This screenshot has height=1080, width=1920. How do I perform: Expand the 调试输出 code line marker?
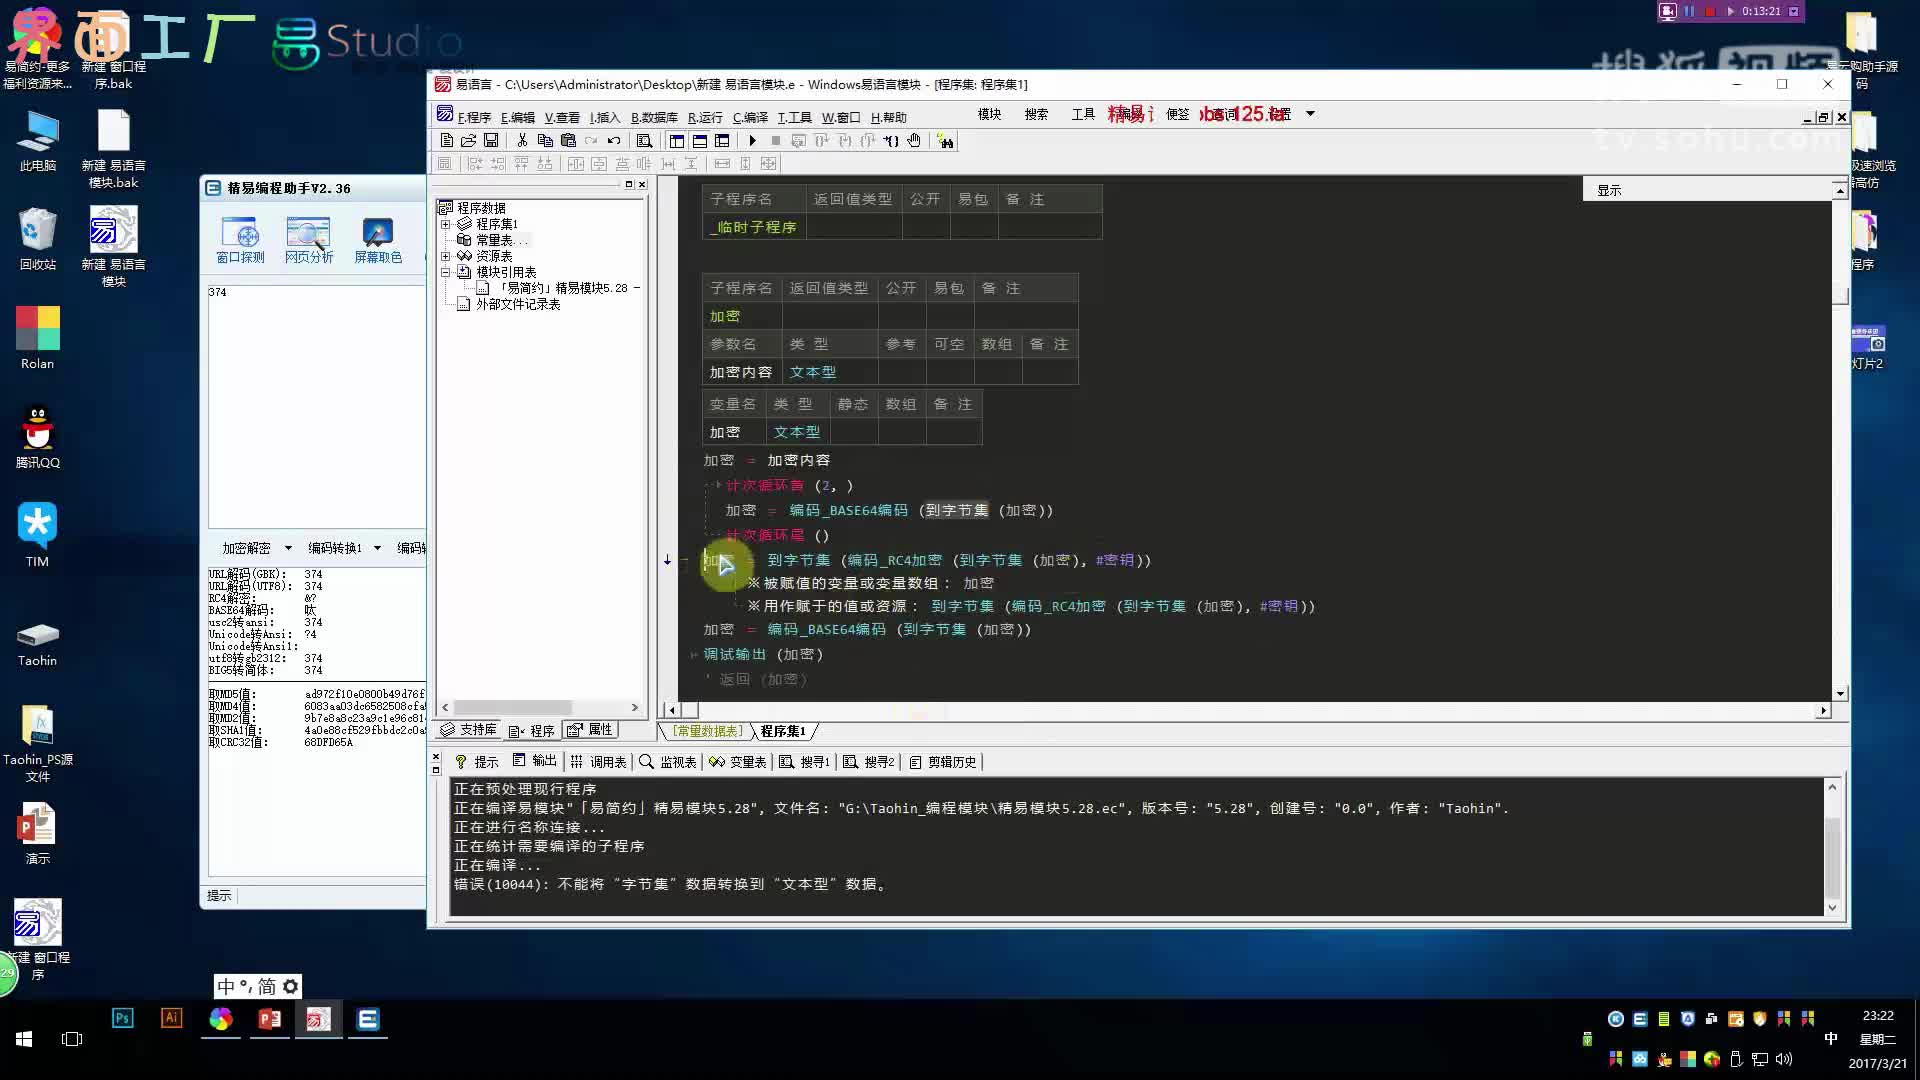[x=693, y=654]
